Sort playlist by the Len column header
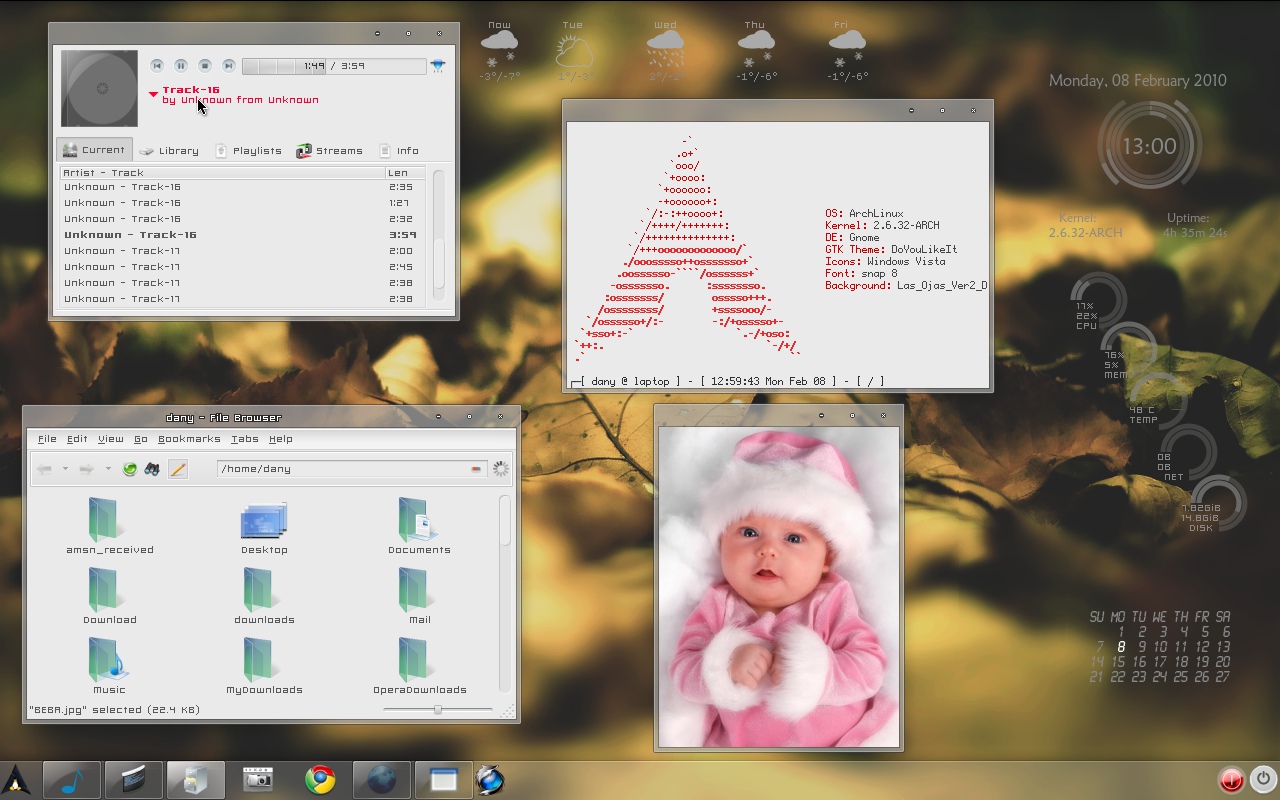1280x800 pixels. coord(405,173)
